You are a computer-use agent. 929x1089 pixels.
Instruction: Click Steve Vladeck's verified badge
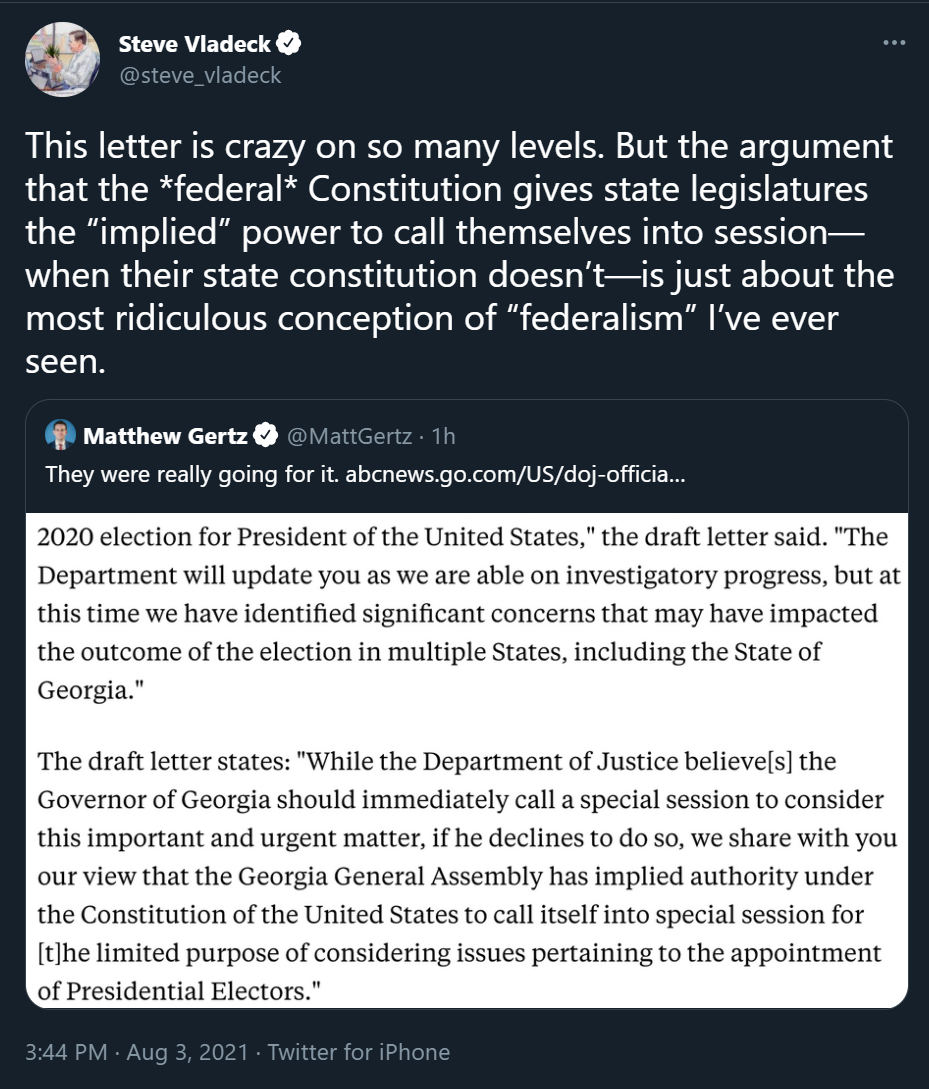[x=289, y=43]
